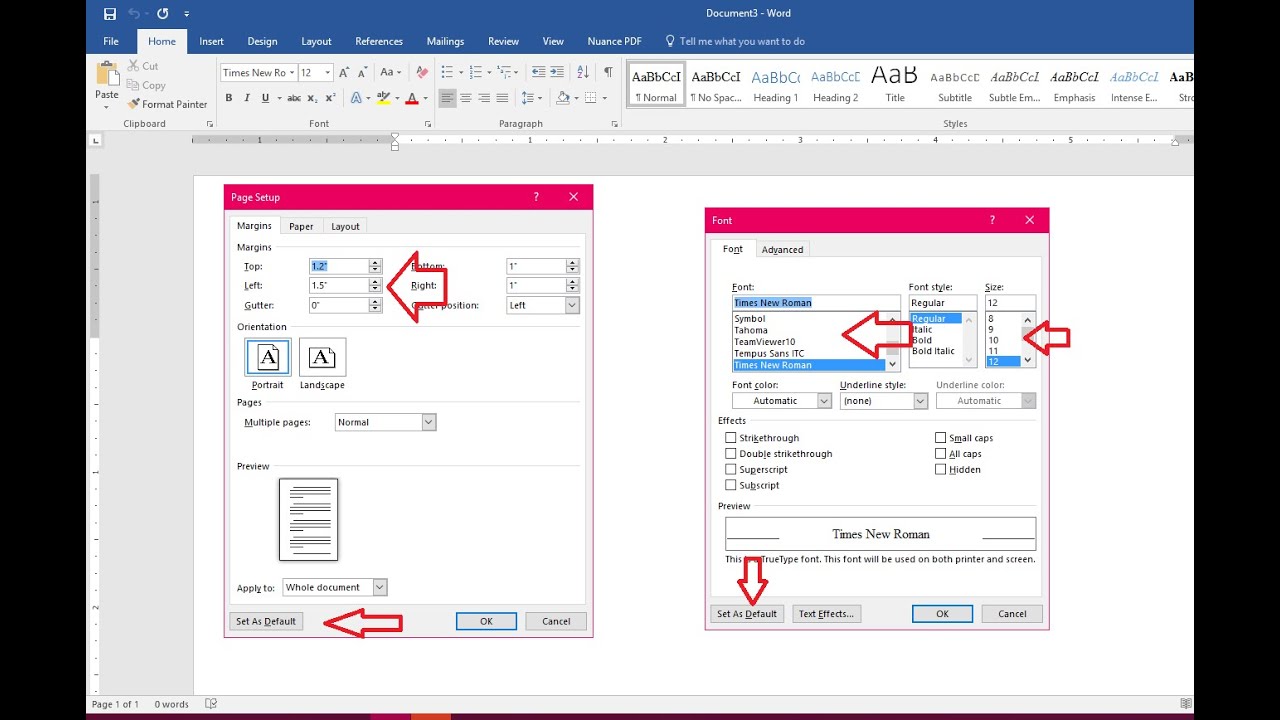1280x720 pixels.
Task: Click the Repeat icon in the quick access toolbar
Action: click(x=162, y=13)
